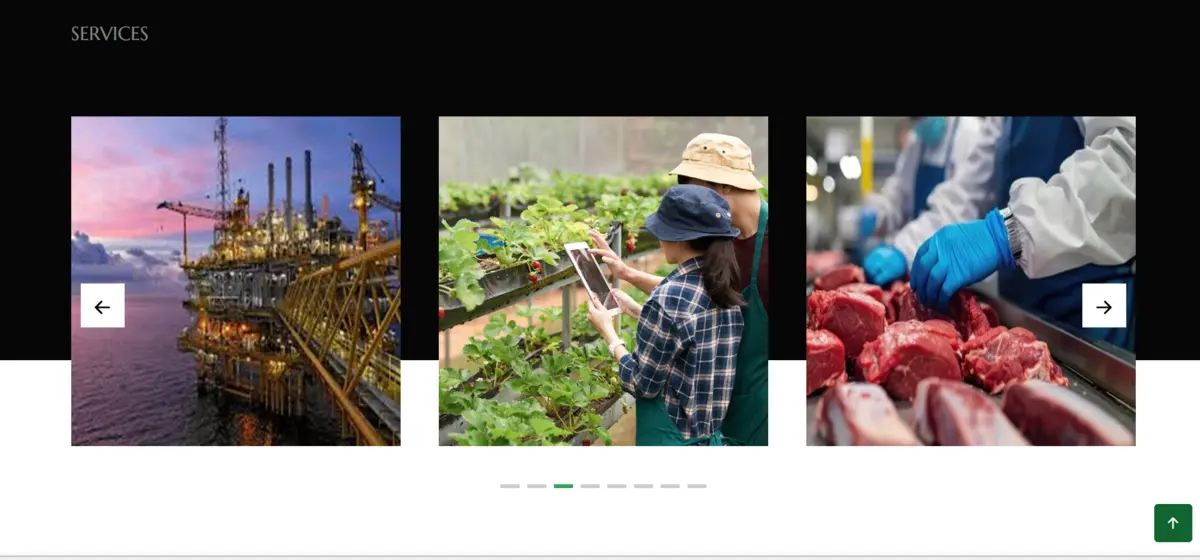Go to the seventh carousel slide indicator
This screenshot has height=560, width=1200.
670,486
